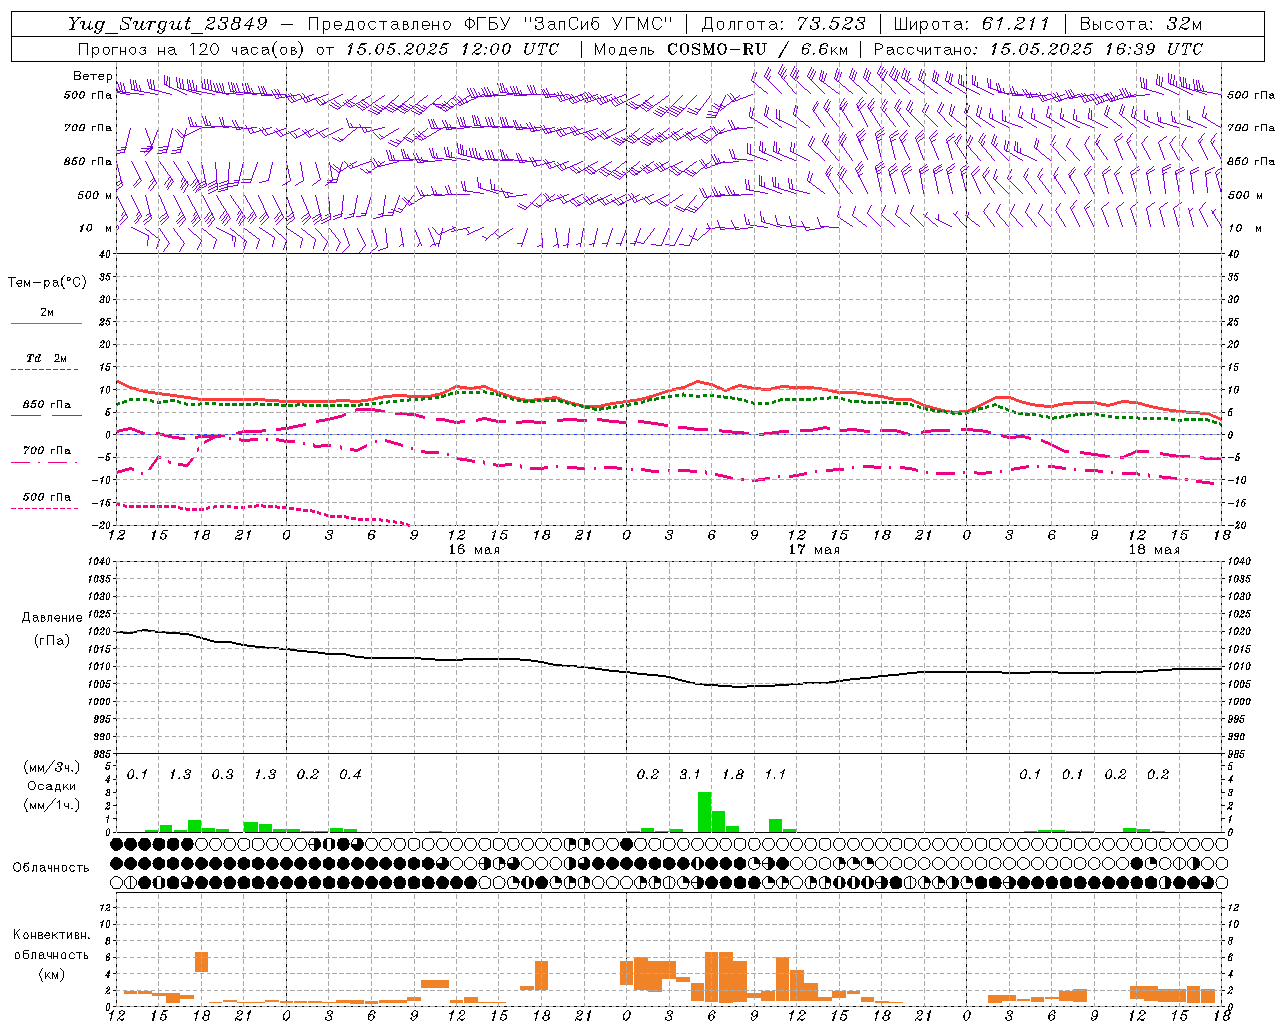This screenshot has height=1024, width=1280.
Task: Select the (мм/3ч.) precipitation unit label
Action: pos(52,767)
